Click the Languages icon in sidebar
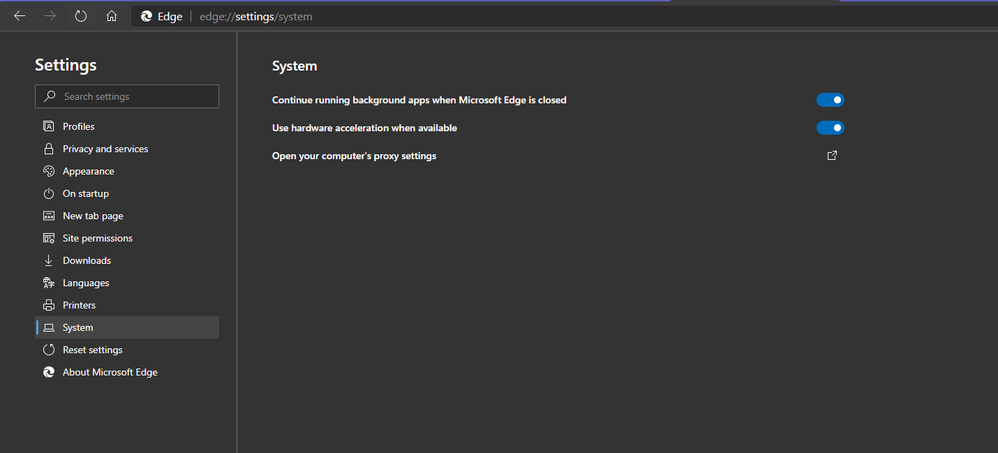Image resolution: width=998 pixels, height=453 pixels. (x=48, y=283)
